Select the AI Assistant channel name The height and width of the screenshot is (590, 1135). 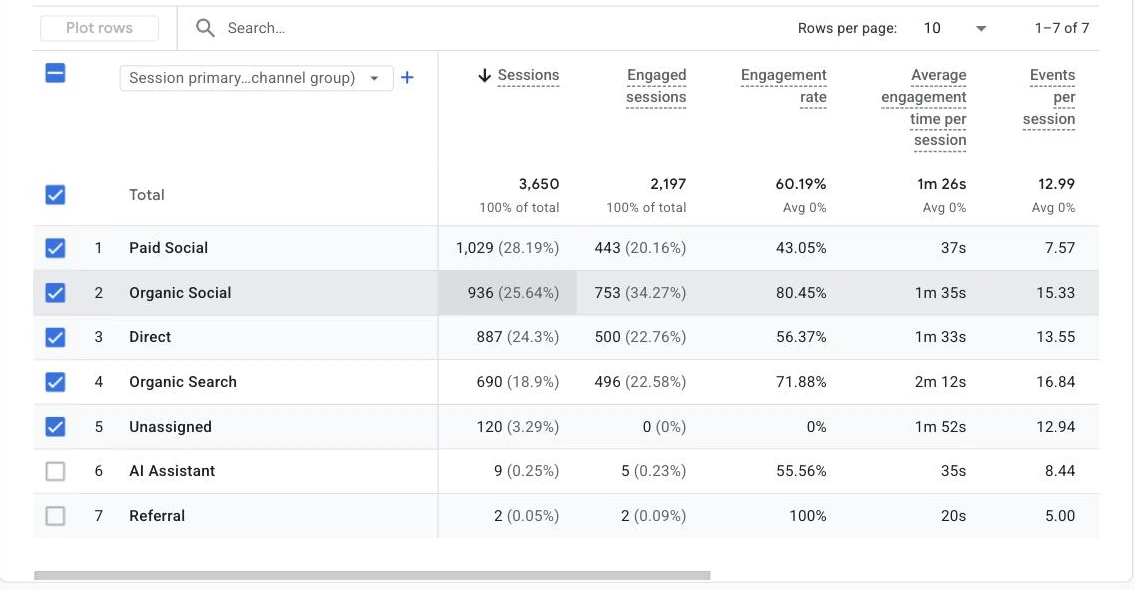coord(172,471)
